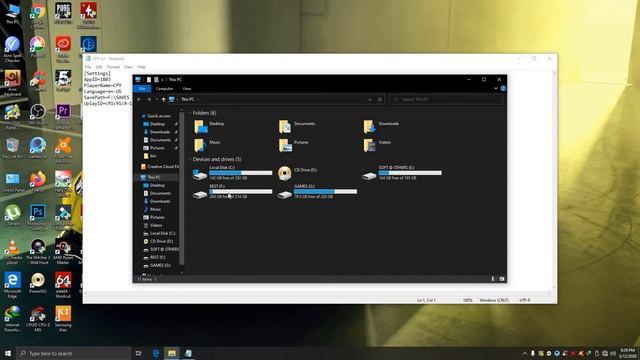Open Samsung Kies desktop shortcut
The height and width of the screenshot is (360, 640).
(x=63, y=318)
